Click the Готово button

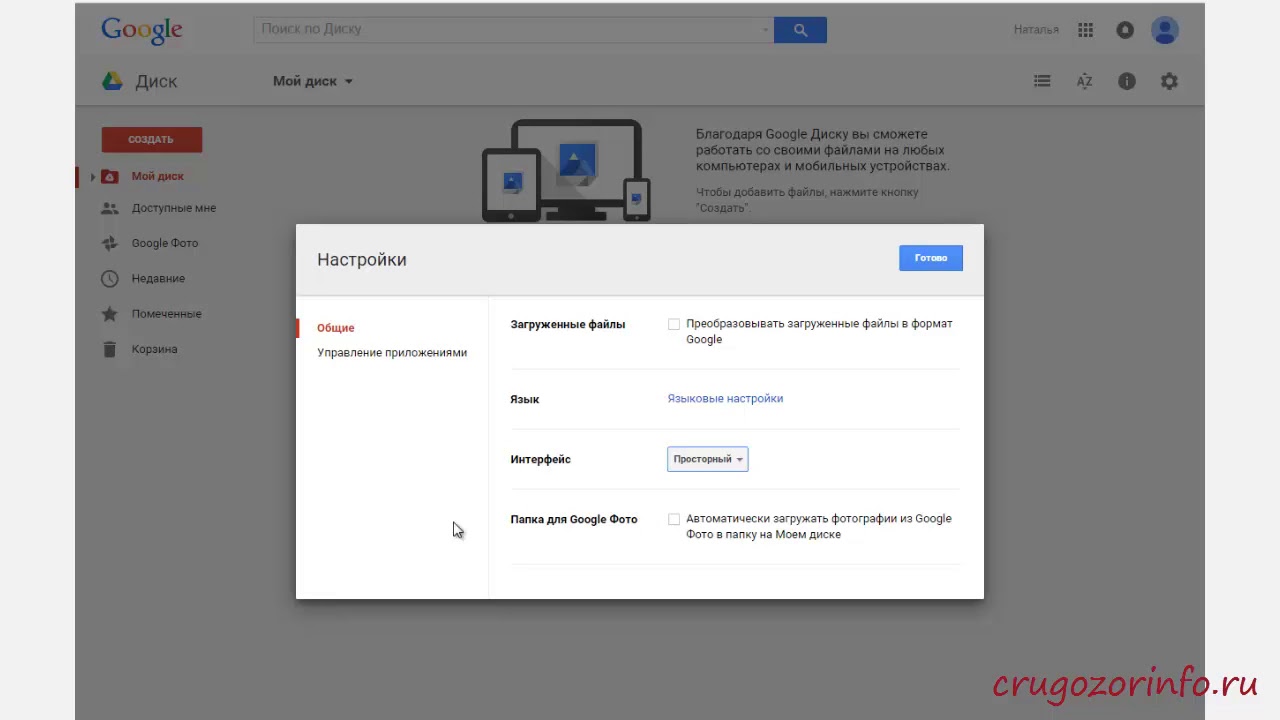(931, 258)
